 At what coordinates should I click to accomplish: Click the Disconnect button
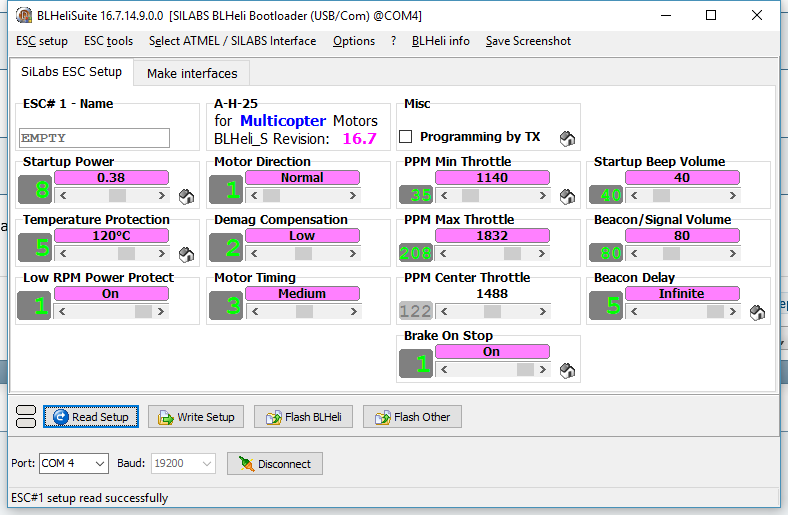(x=276, y=464)
